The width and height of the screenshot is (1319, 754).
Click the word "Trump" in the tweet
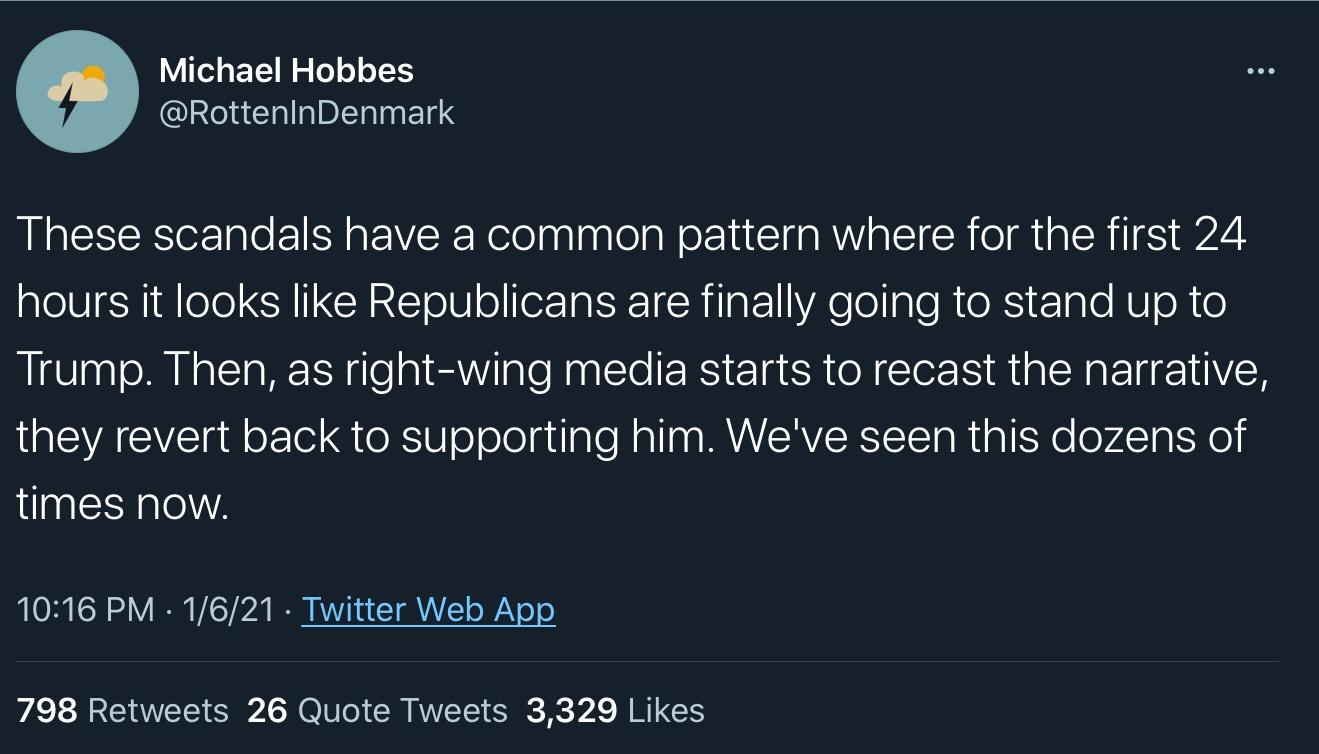80,371
